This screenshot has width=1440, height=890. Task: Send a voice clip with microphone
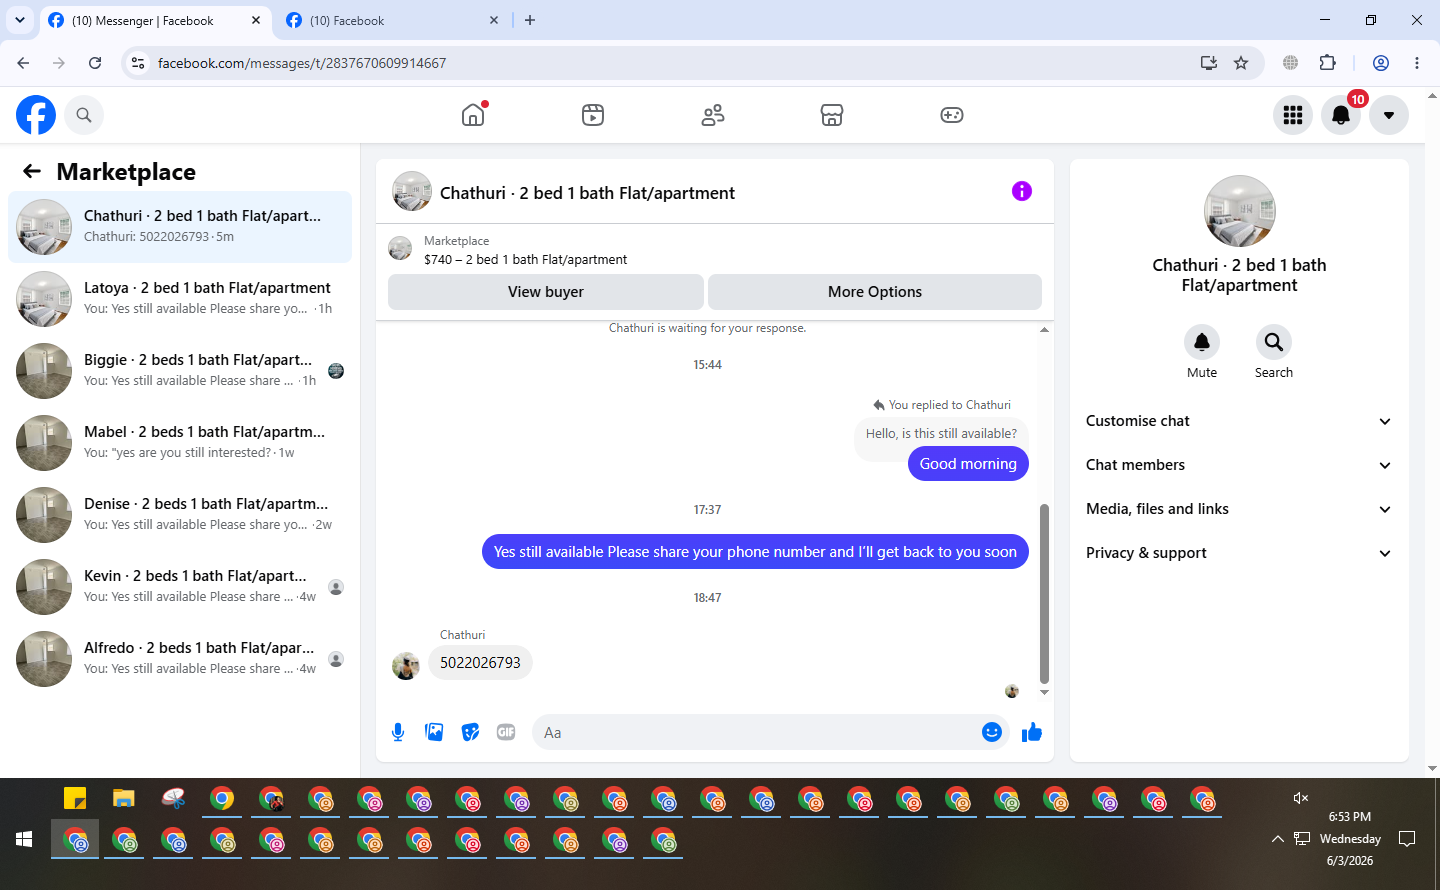398,732
